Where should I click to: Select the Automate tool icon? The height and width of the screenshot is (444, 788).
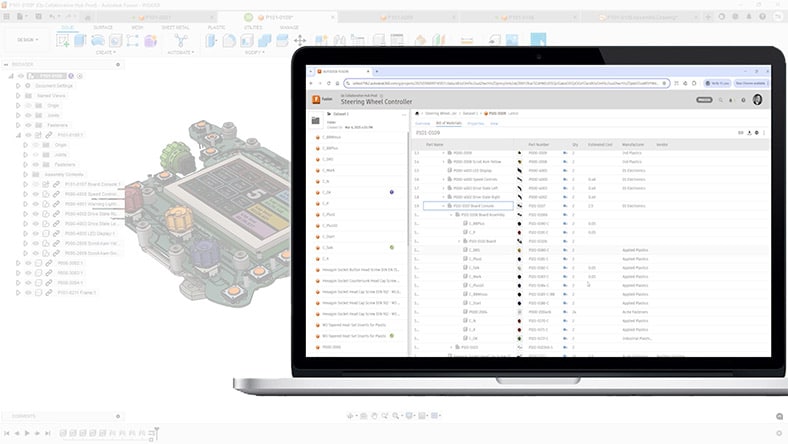click(181, 41)
